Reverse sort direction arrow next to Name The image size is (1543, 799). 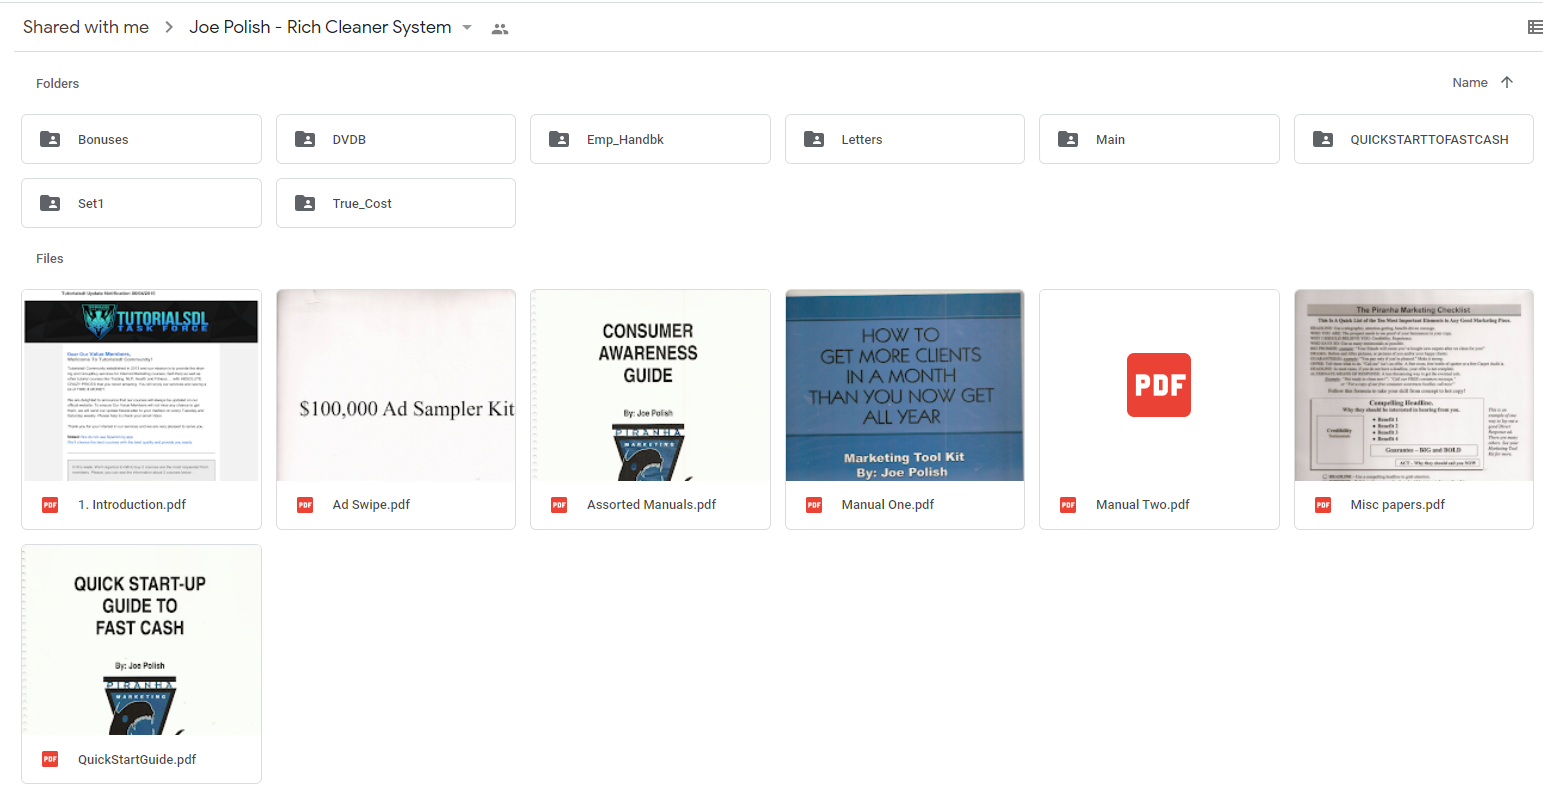point(1507,83)
